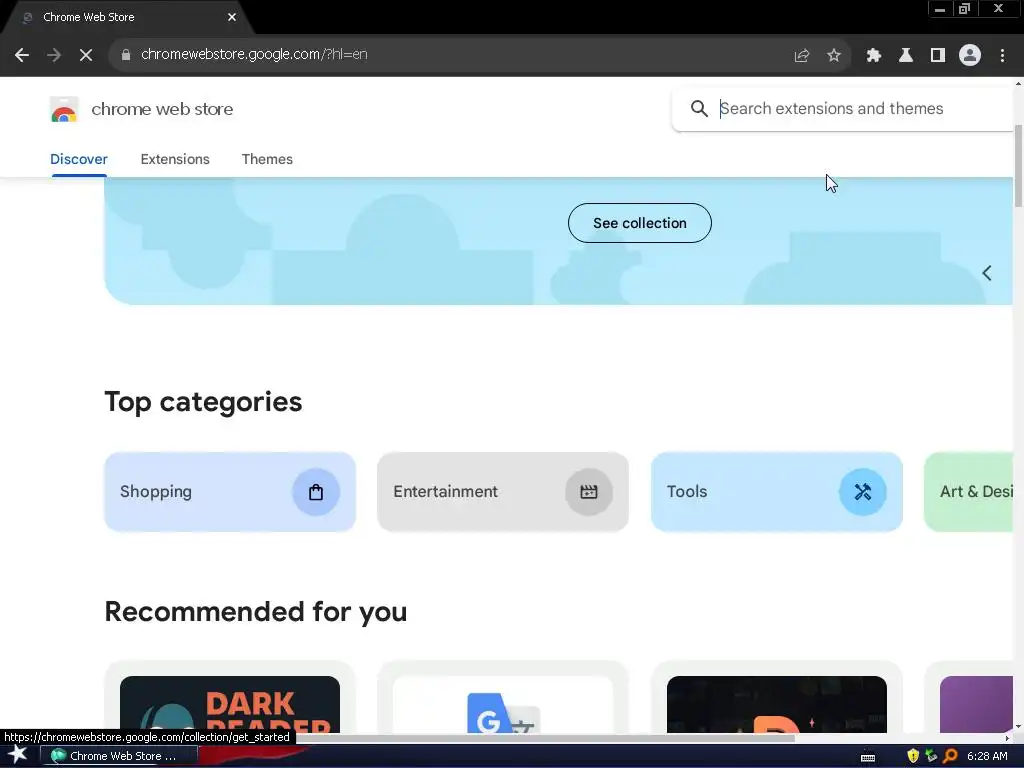The image size is (1024, 768).
Task: Click the Entertainment clapperboard icon
Action: click(x=588, y=492)
